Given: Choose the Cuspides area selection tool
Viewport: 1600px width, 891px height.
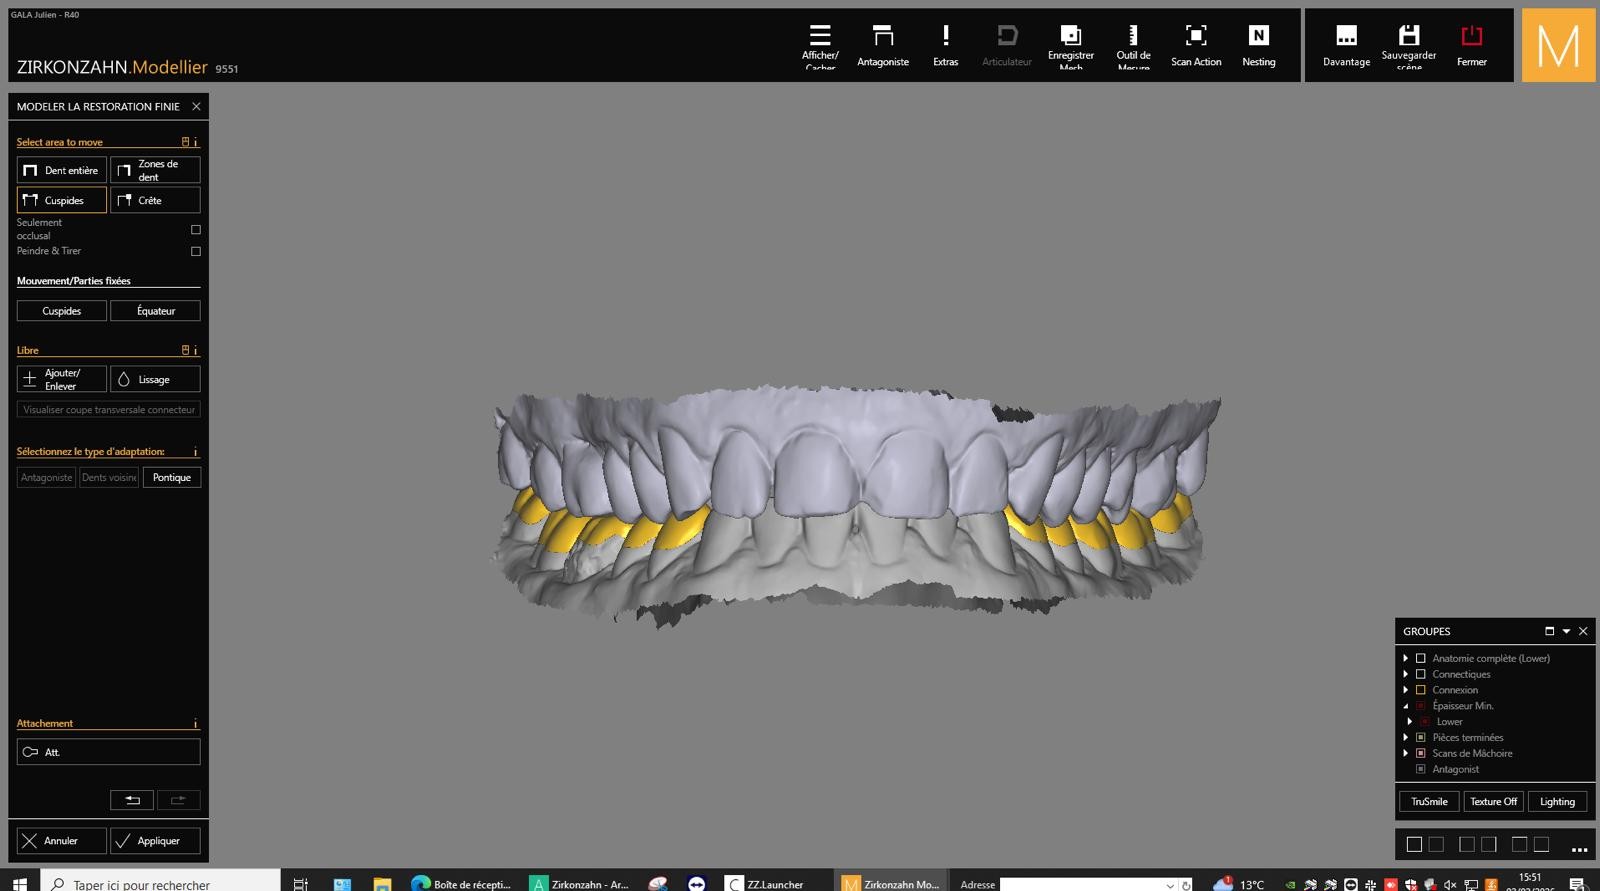Looking at the screenshot, I should coord(62,200).
